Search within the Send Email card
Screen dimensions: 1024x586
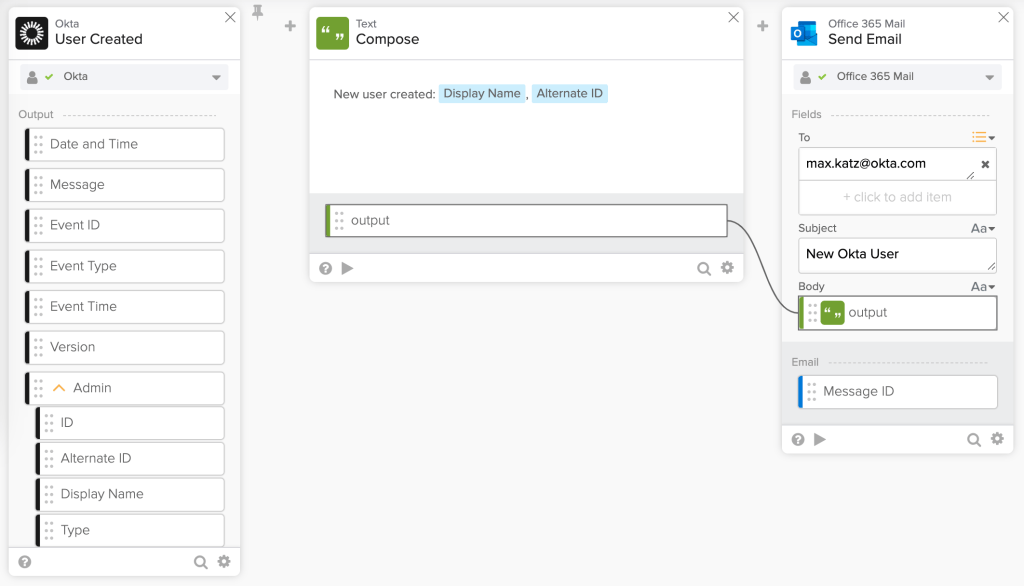coord(973,439)
